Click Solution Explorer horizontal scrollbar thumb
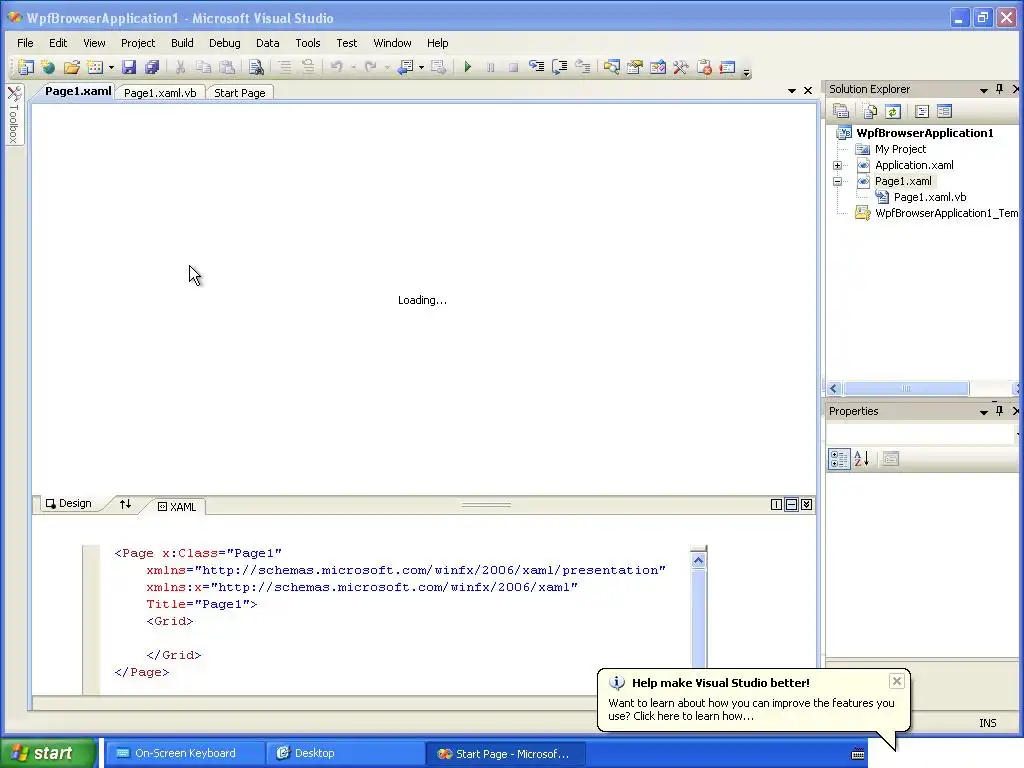This screenshot has height=768, width=1024. click(x=906, y=389)
